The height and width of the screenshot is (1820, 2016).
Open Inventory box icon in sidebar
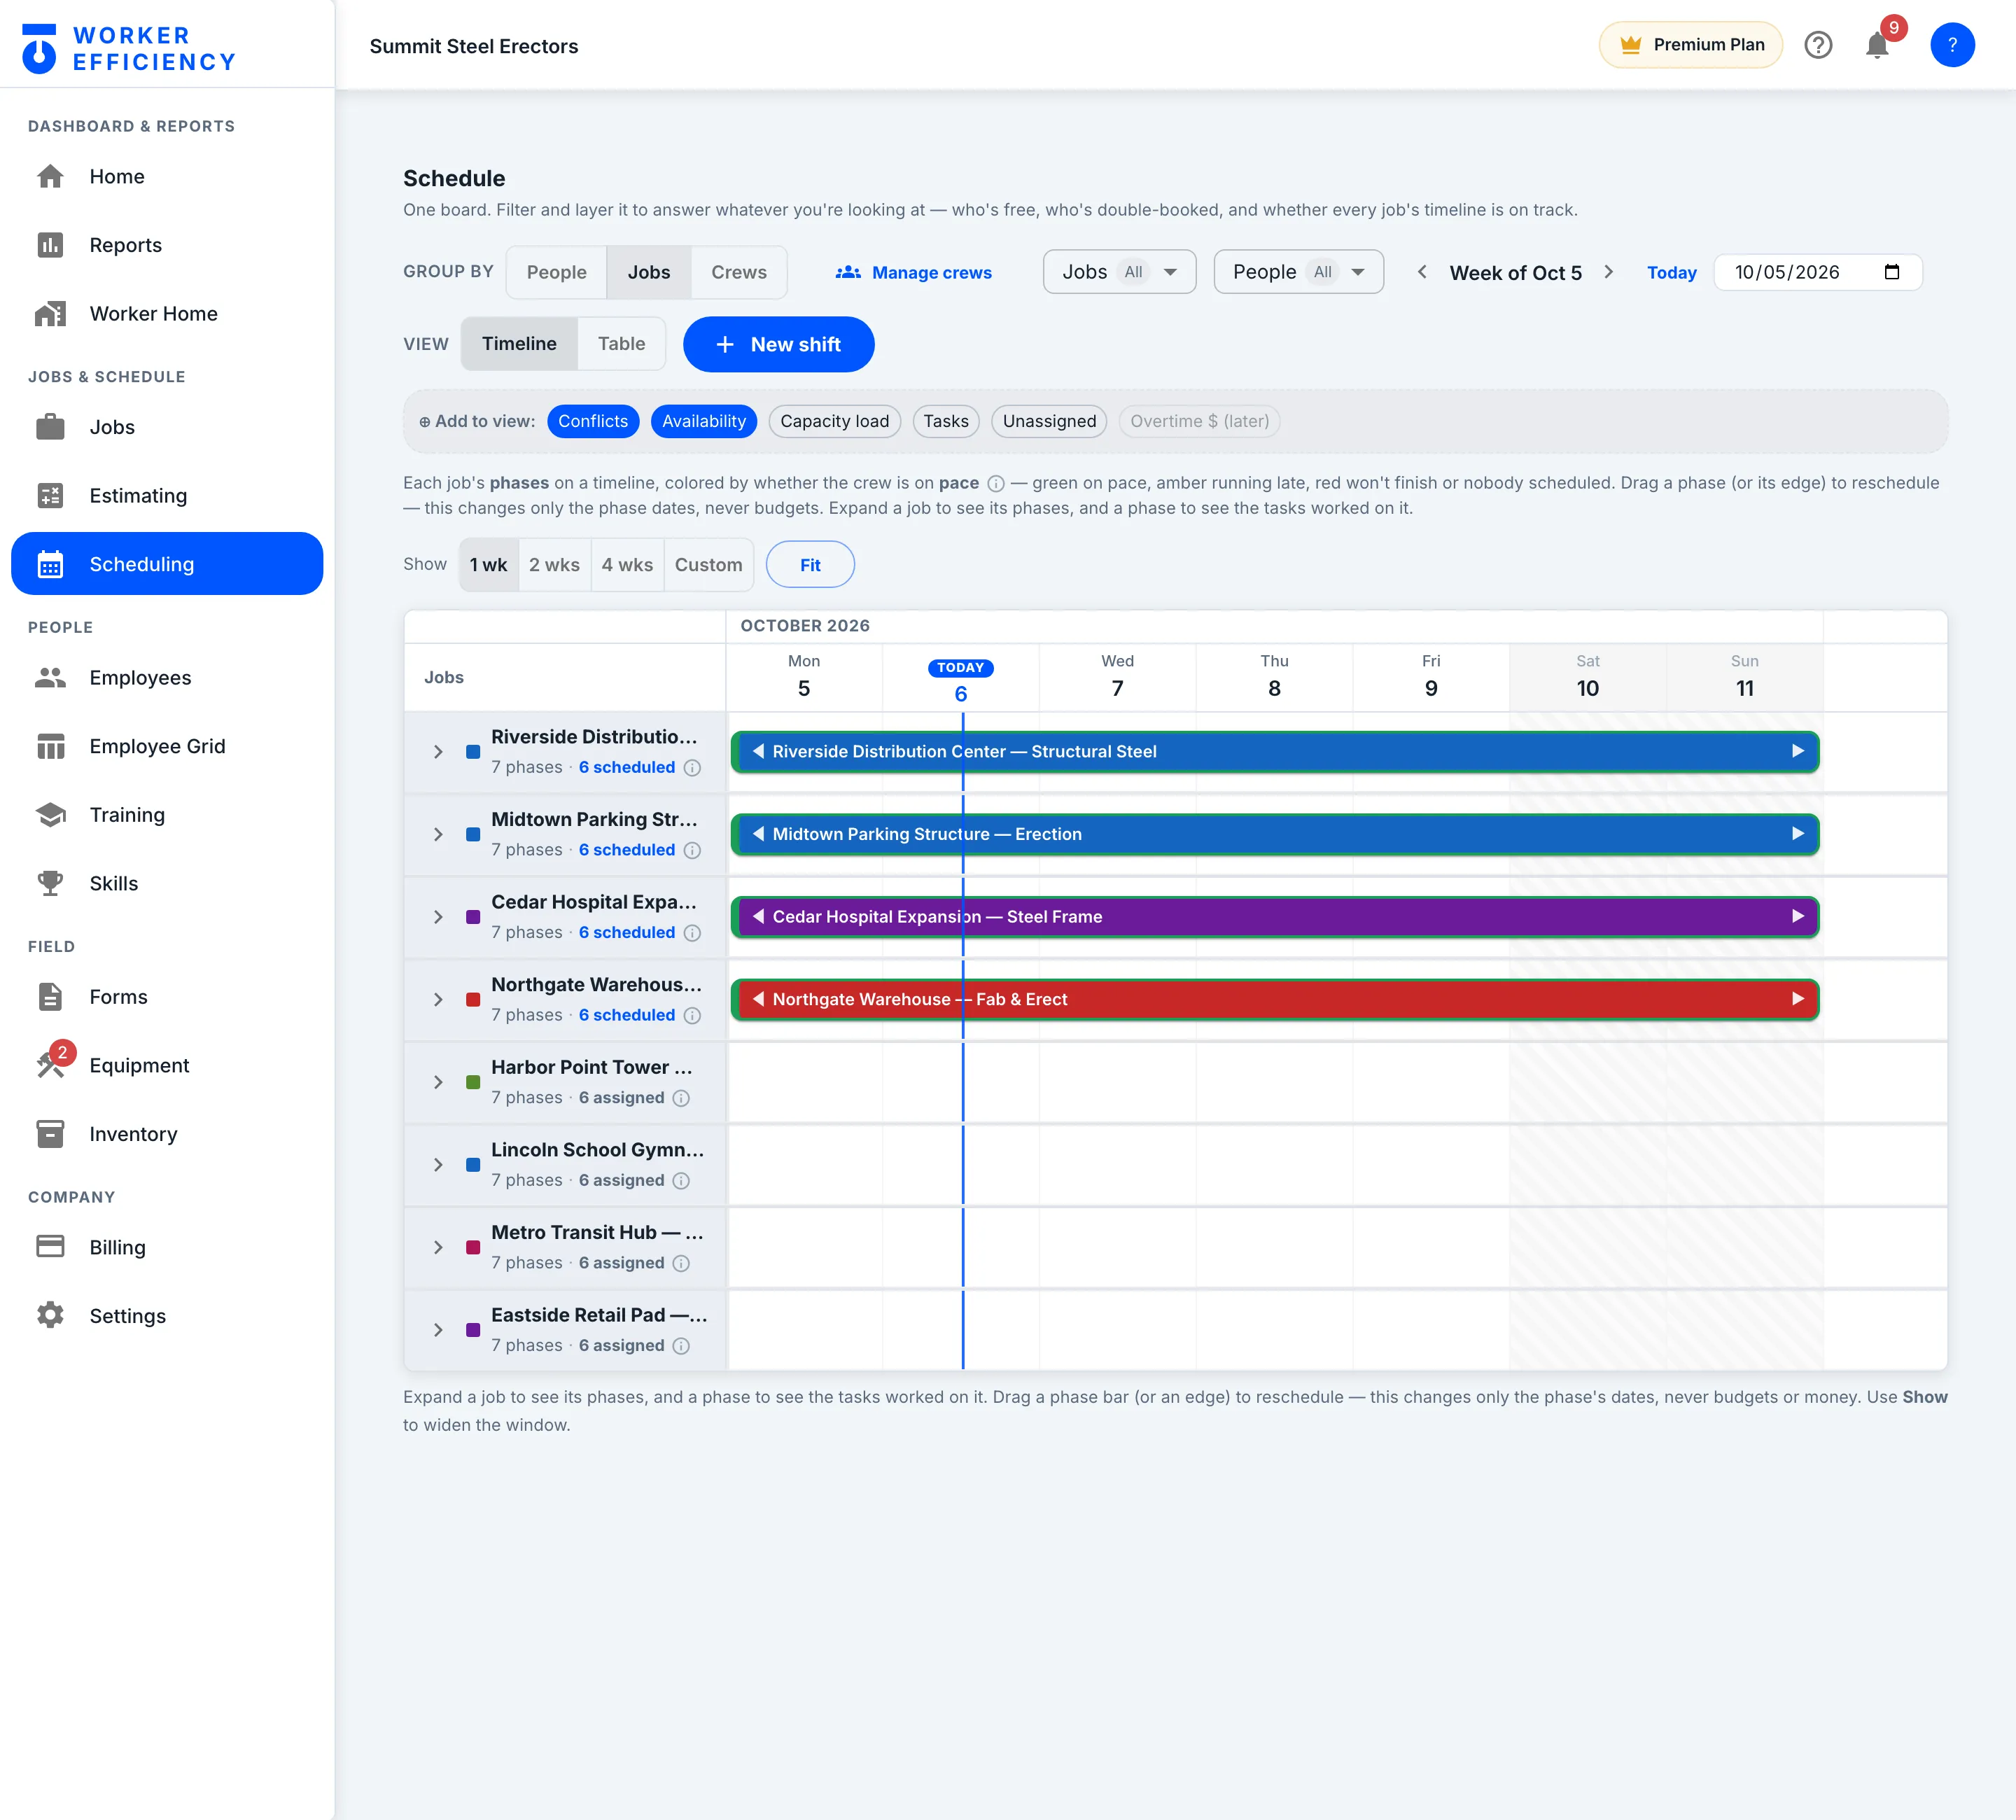click(x=50, y=1134)
